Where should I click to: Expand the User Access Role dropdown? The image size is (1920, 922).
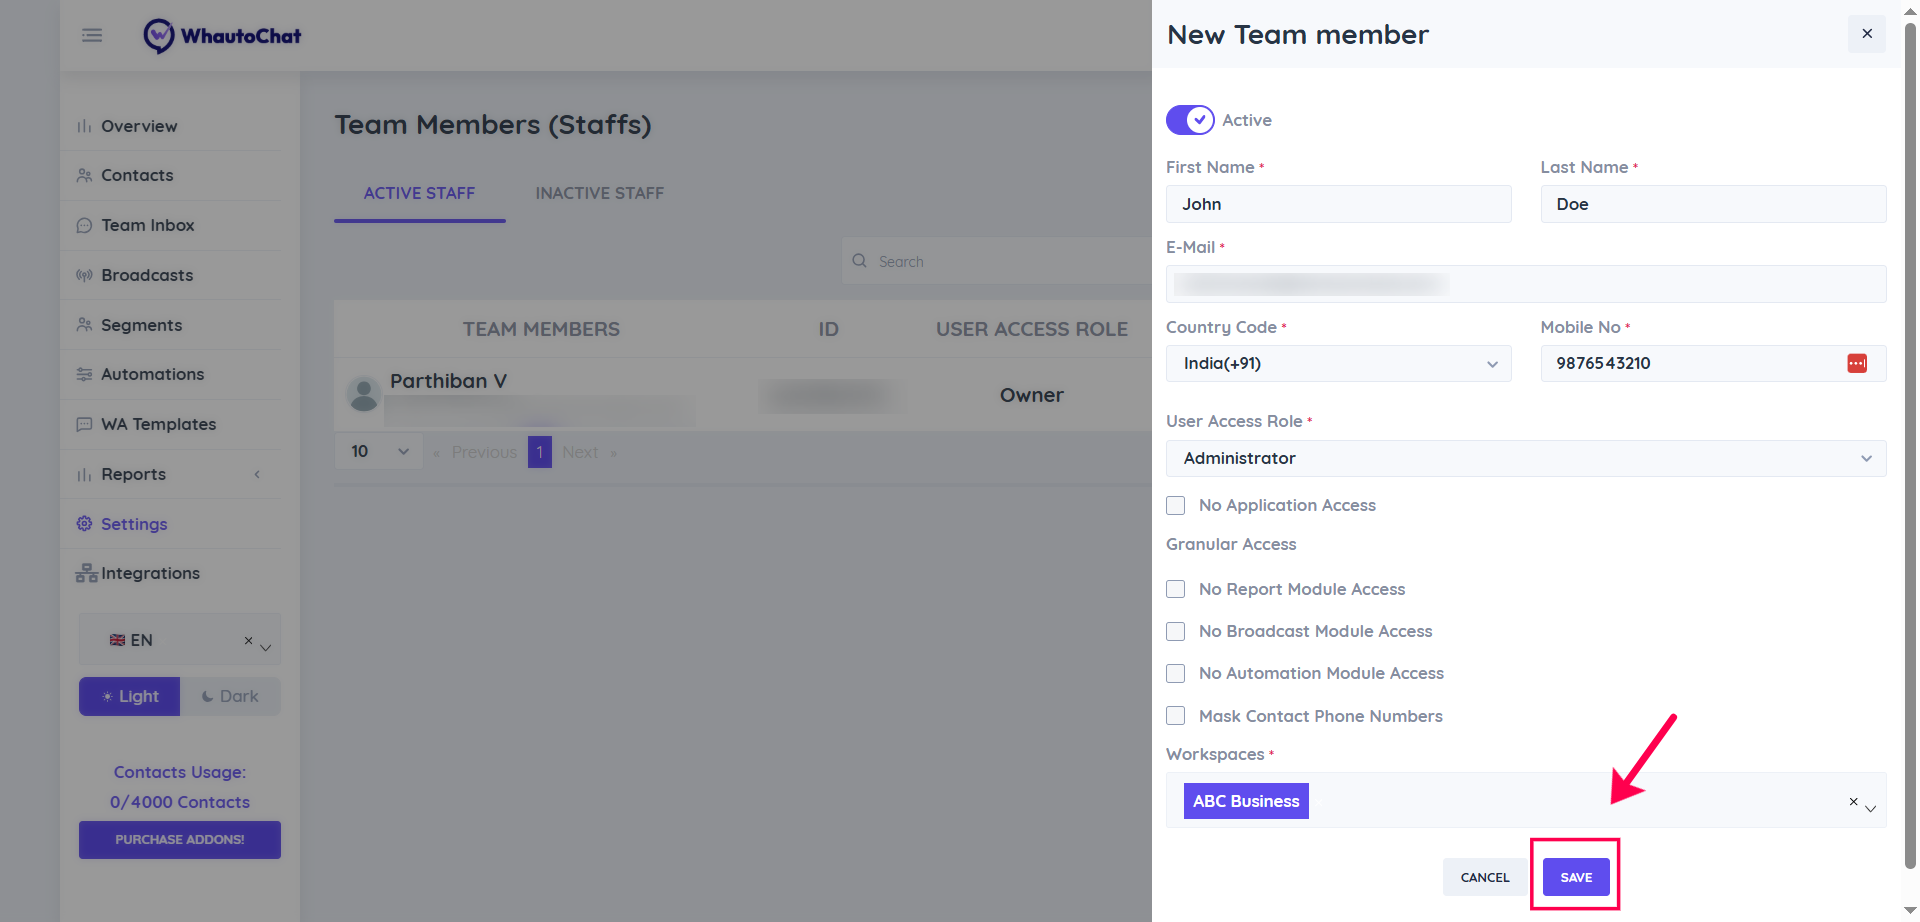[x=1525, y=459]
